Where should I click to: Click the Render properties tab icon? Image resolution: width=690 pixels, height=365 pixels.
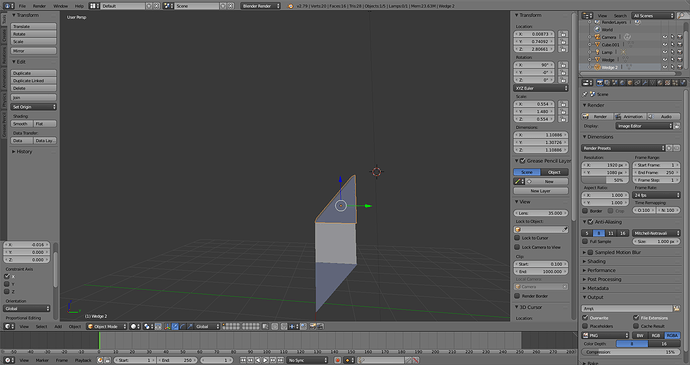pos(599,83)
